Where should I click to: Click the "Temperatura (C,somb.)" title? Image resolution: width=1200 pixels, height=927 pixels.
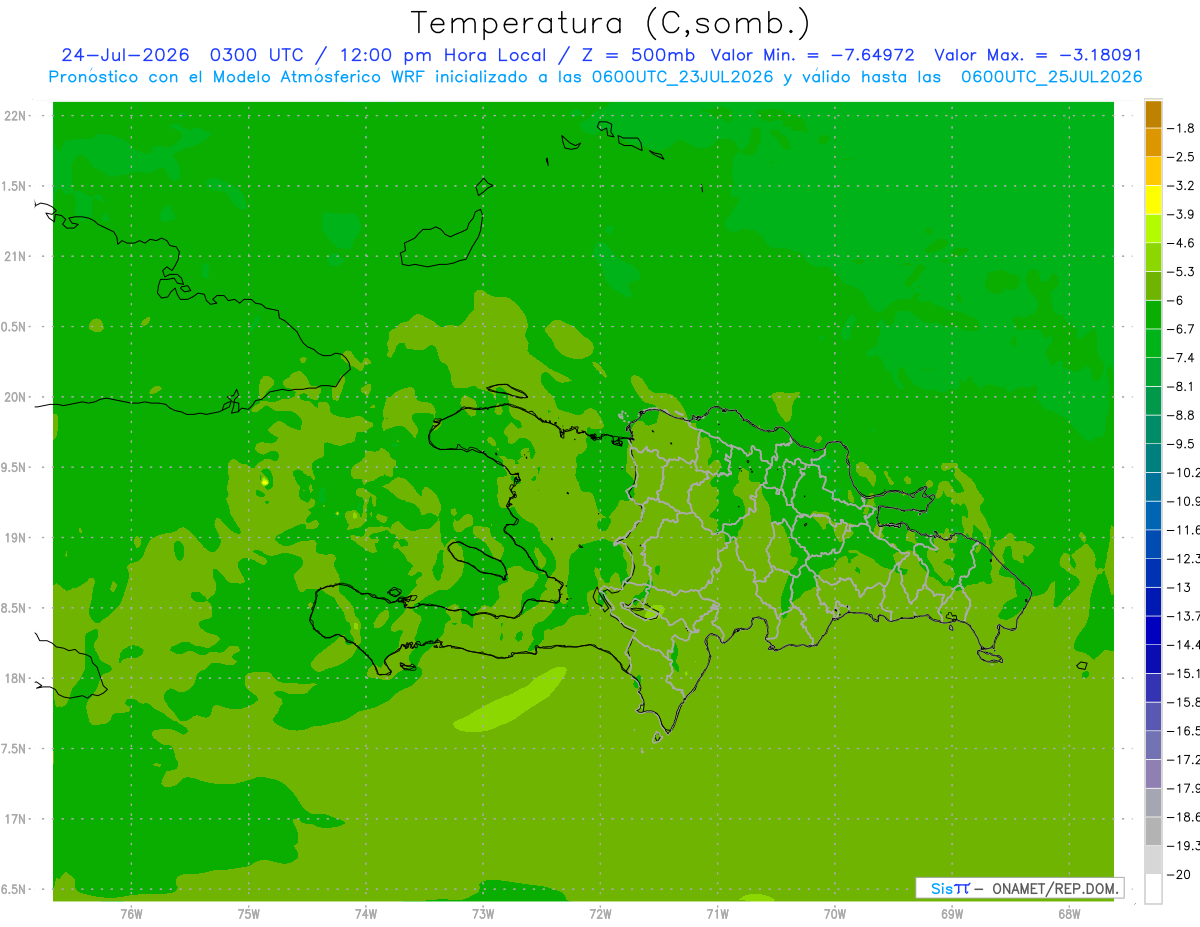pyautogui.click(x=611, y=23)
